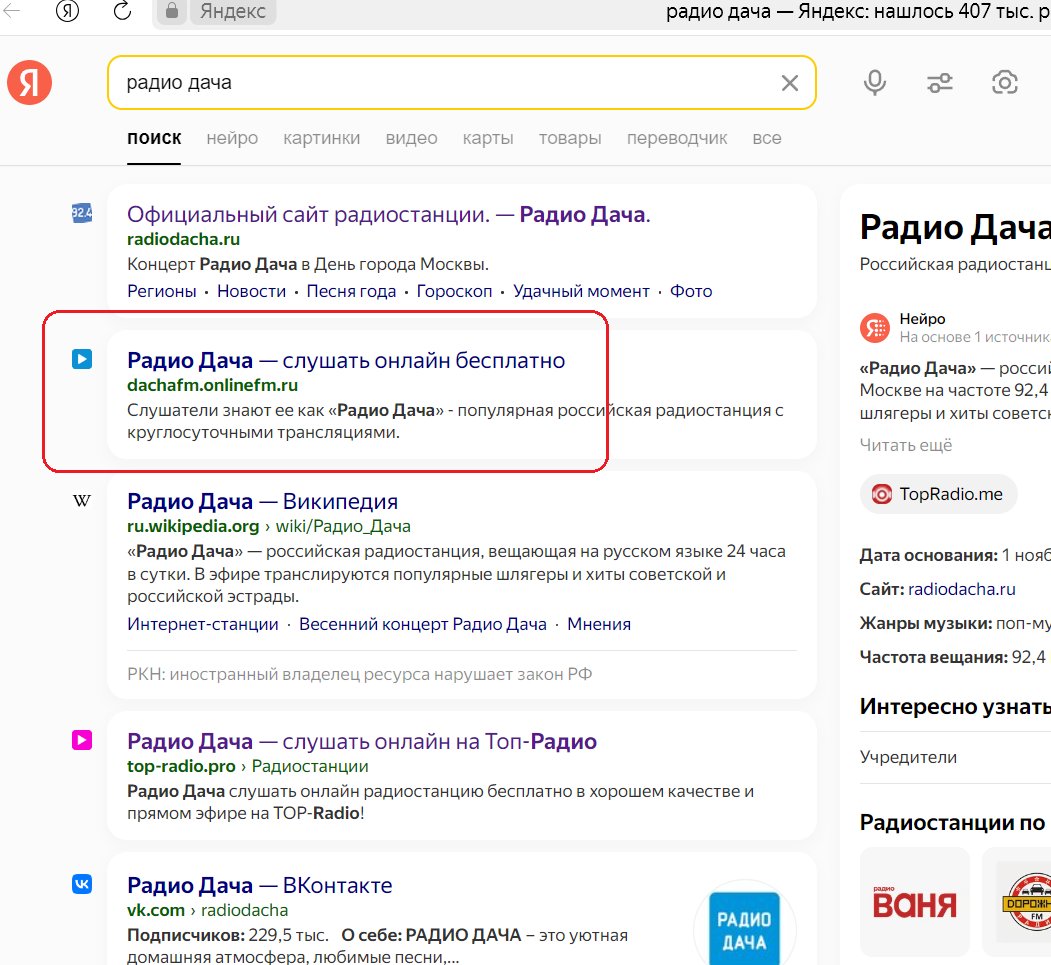1051x965 pixels.
Task: Start voice search with microphone icon
Action: coord(874,82)
